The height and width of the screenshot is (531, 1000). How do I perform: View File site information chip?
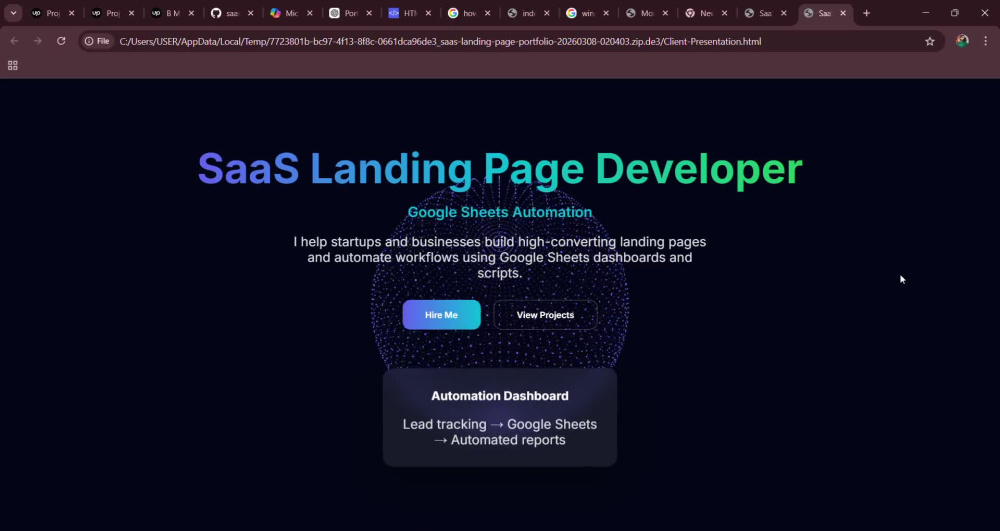[x=97, y=41]
